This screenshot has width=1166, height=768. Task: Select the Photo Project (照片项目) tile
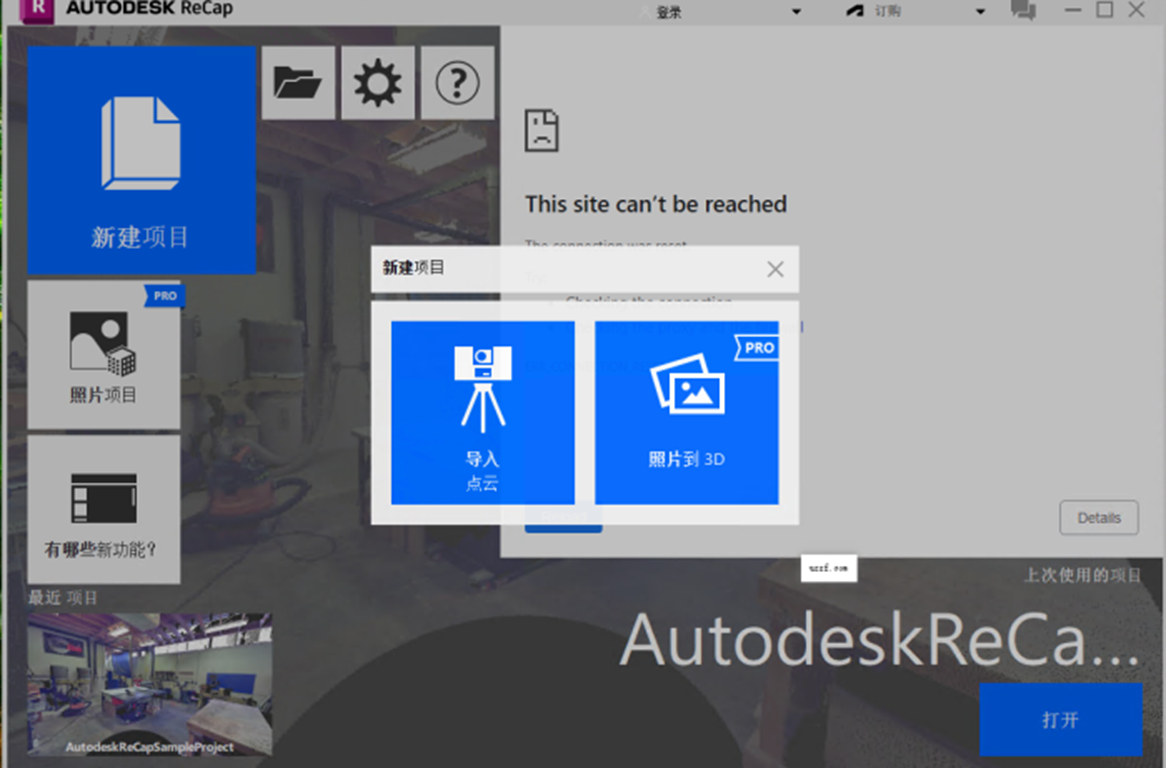coord(104,355)
